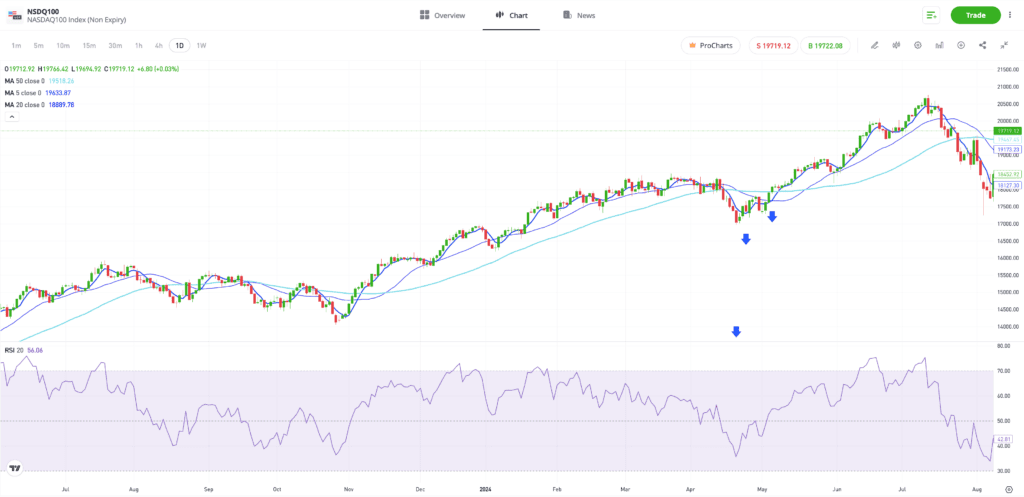Set timeframe to 1h
Viewport: 1024px width, 497px height.
[x=138, y=45]
